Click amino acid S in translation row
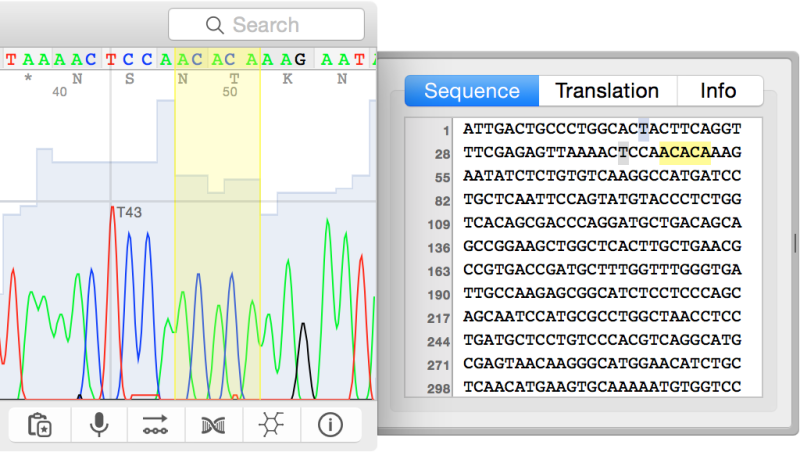The image size is (800, 452). point(130,79)
